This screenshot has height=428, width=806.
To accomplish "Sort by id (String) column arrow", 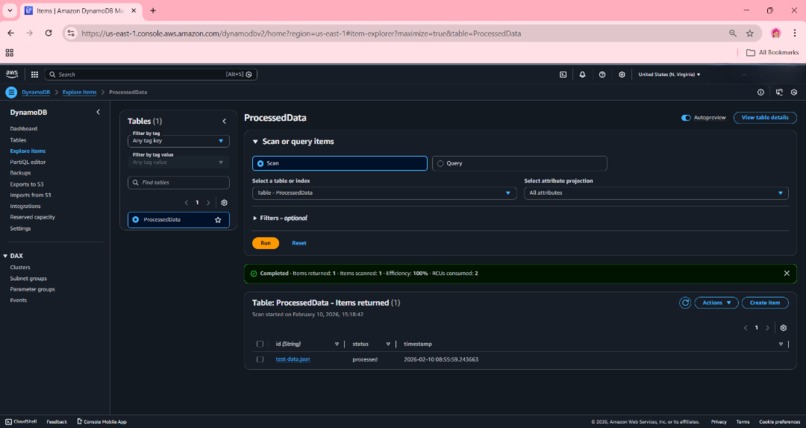I will (x=337, y=344).
